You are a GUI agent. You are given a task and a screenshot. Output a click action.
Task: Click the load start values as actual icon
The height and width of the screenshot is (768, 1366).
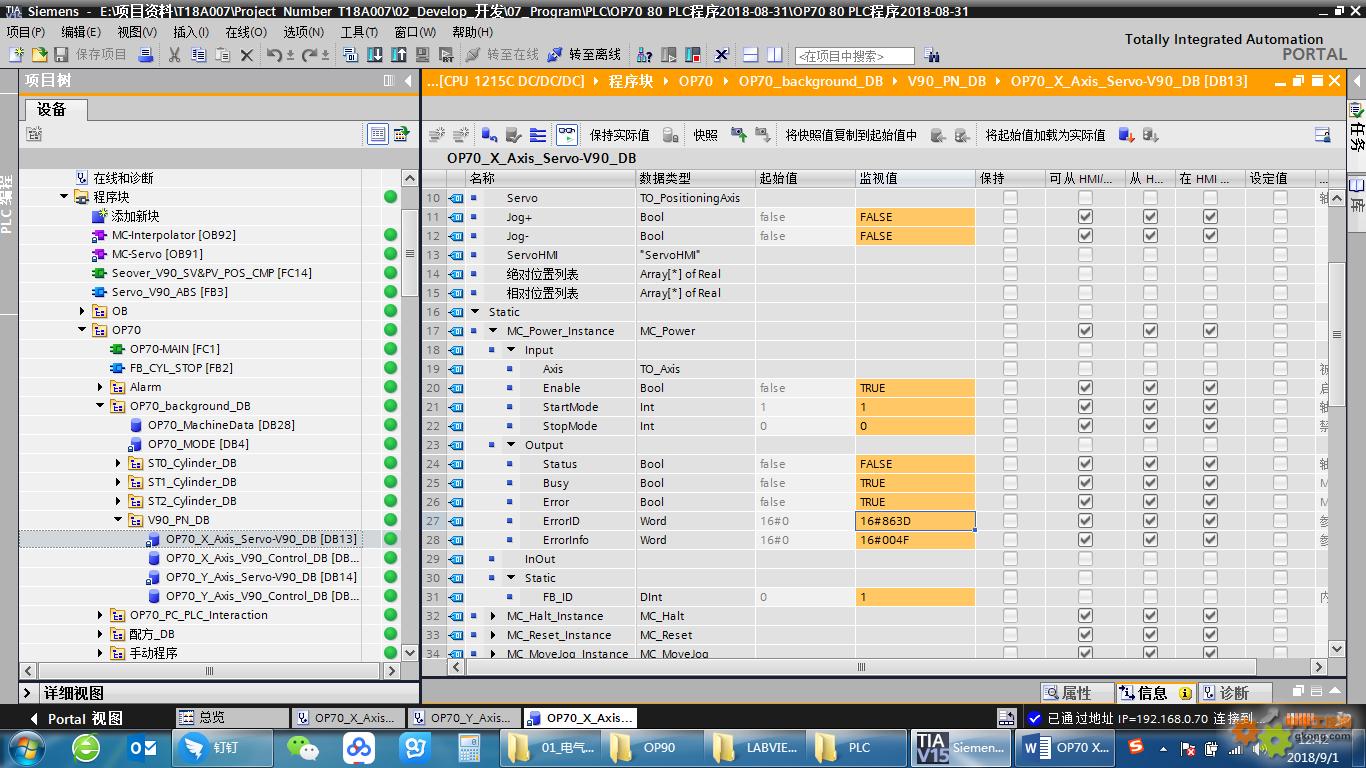click(1127, 135)
